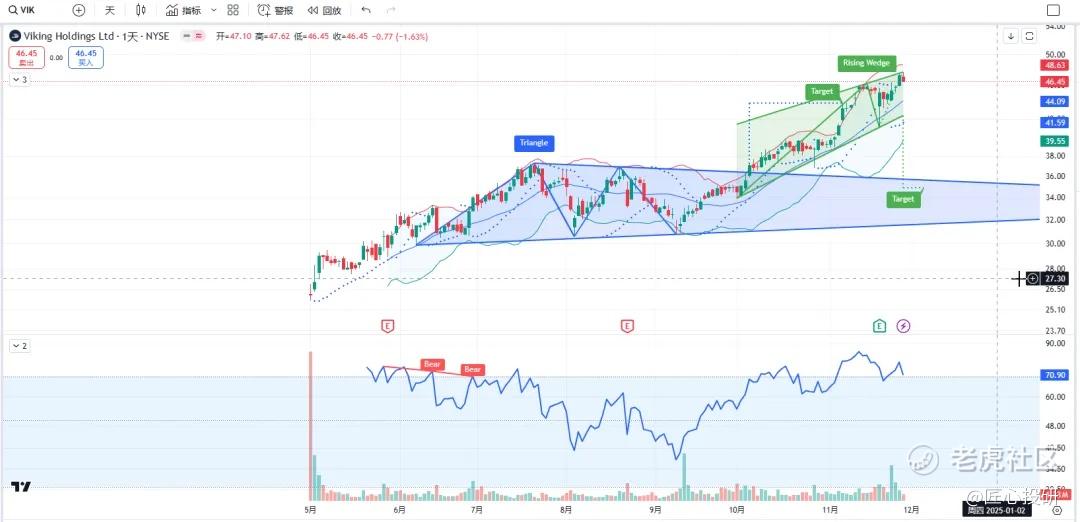Create an alert with 警报 button
Image resolution: width=1080 pixels, height=522 pixels.
(x=275, y=10)
